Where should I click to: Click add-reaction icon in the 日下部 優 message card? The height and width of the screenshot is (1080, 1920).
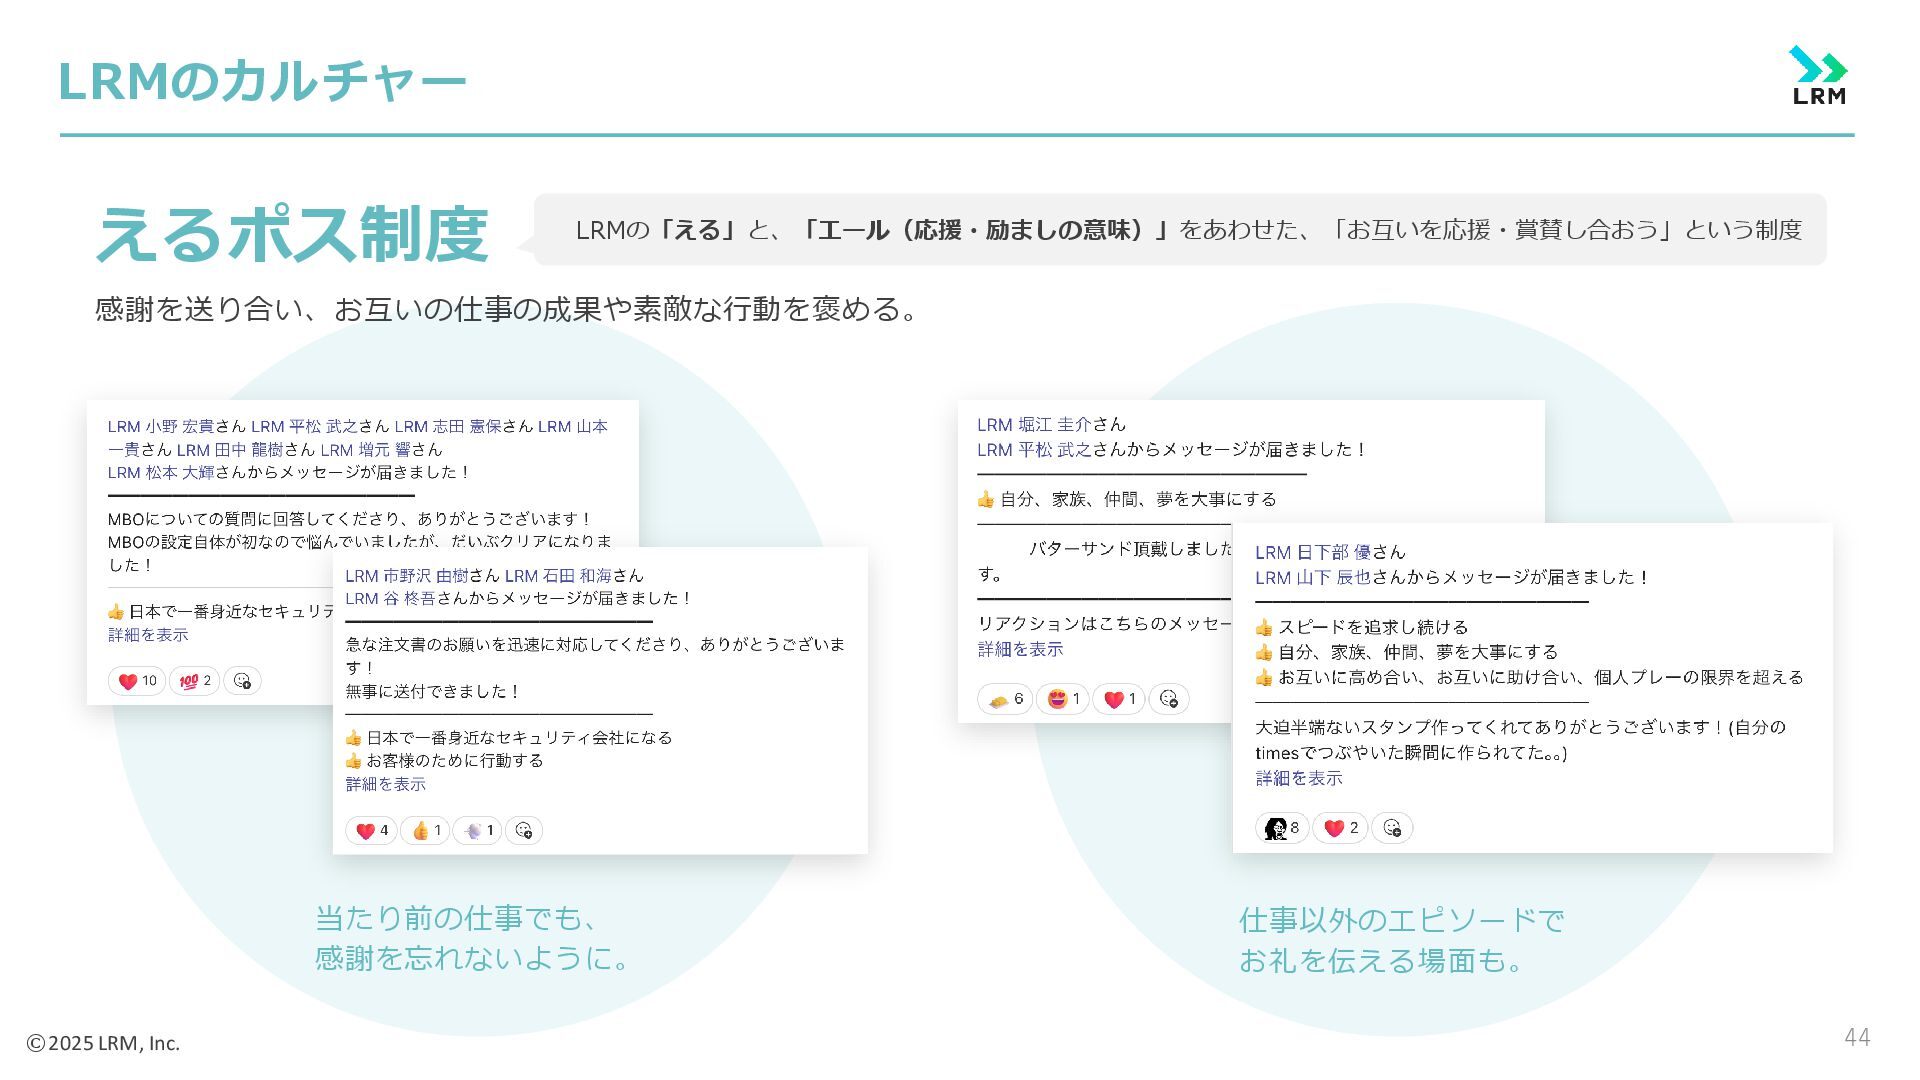(1392, 828)
